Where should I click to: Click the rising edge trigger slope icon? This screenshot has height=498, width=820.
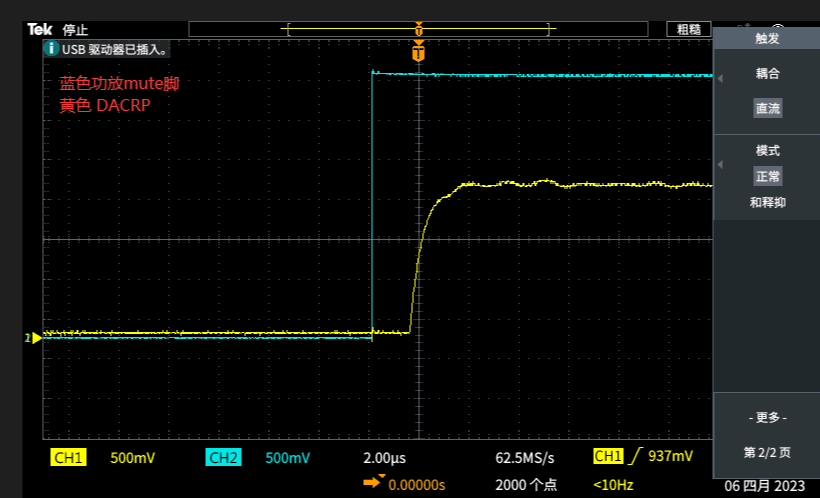click(x=635, y=456)
